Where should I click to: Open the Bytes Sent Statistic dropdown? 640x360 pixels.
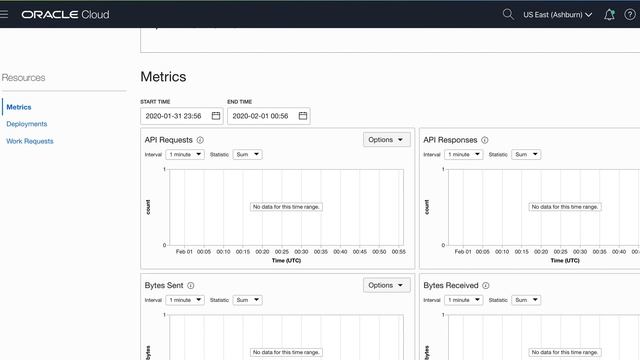point(247,300)
